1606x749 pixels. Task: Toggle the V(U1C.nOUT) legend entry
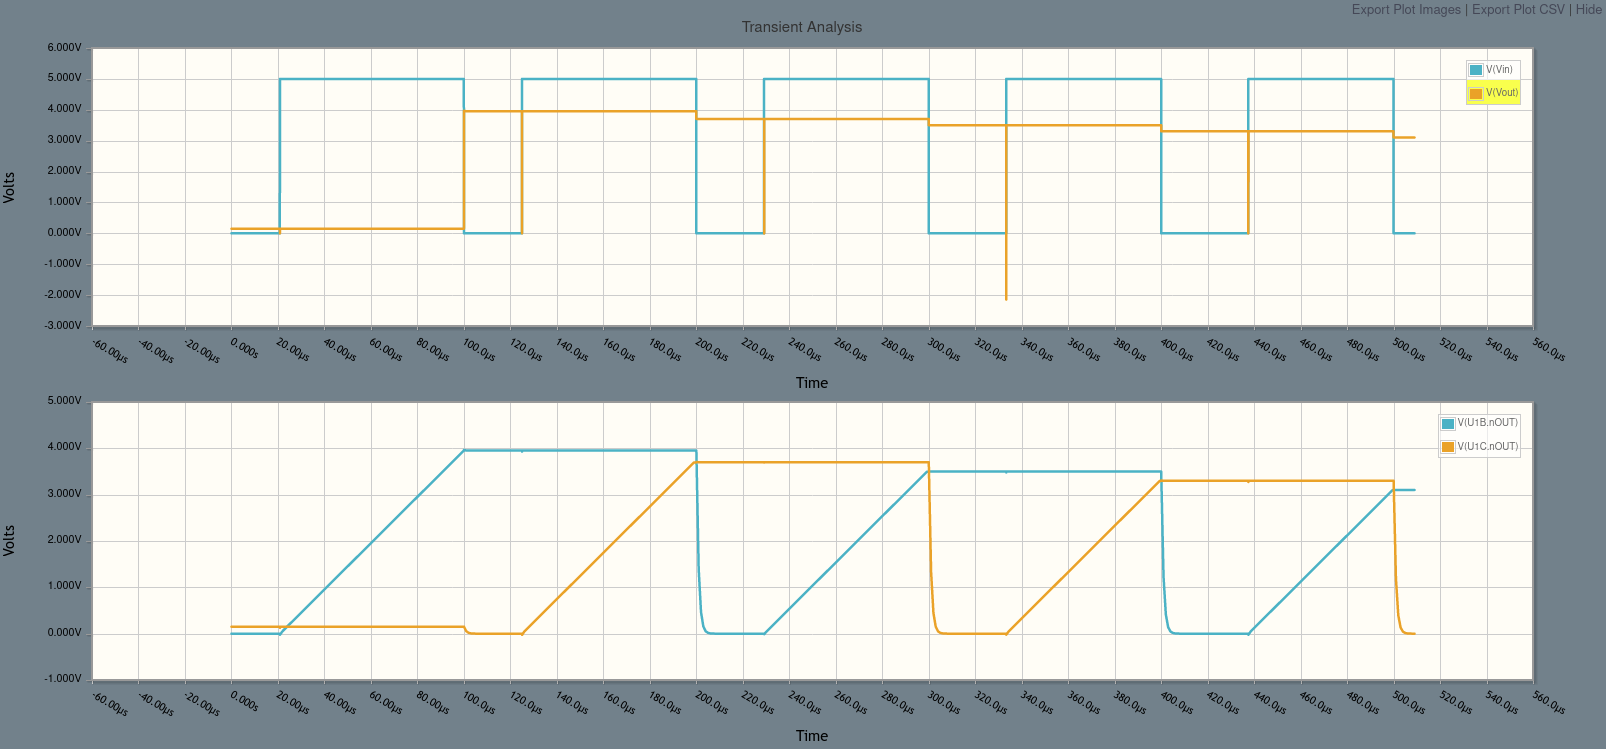[1487, 447]
